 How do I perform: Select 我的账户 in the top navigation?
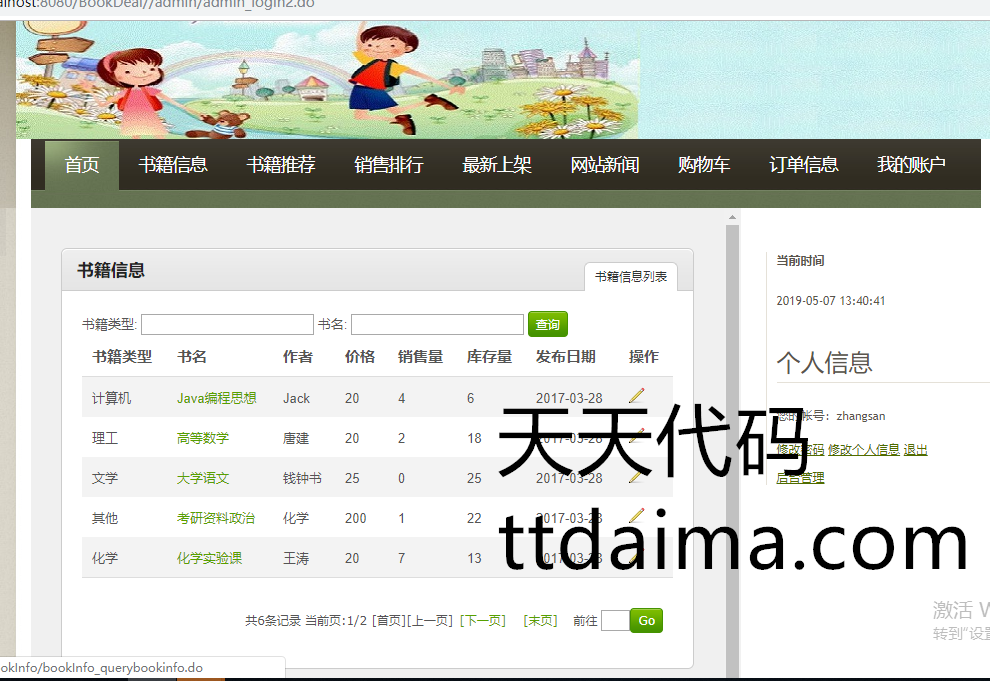(911, 165)
